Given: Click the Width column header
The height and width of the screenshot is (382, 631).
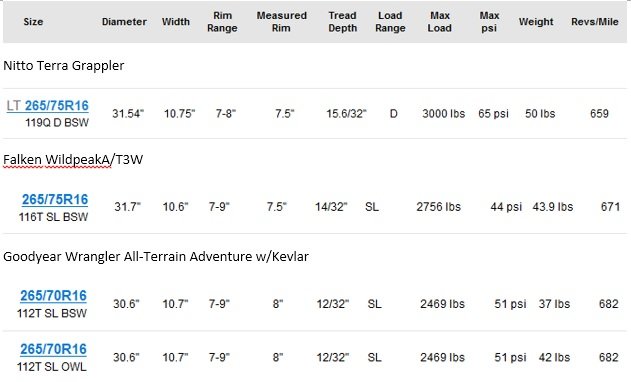Looking at the screenshot, I should tap(175, 22).
